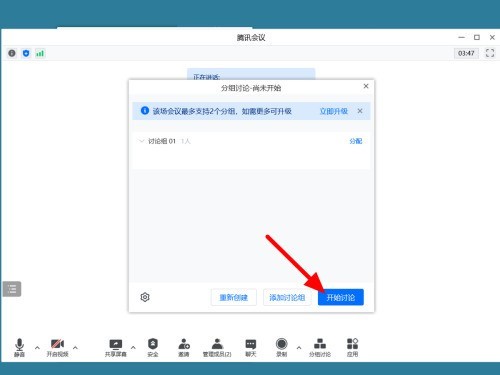Click the gray list panel icon
This screenshot has width=500, height=375.
click(12, 289)
